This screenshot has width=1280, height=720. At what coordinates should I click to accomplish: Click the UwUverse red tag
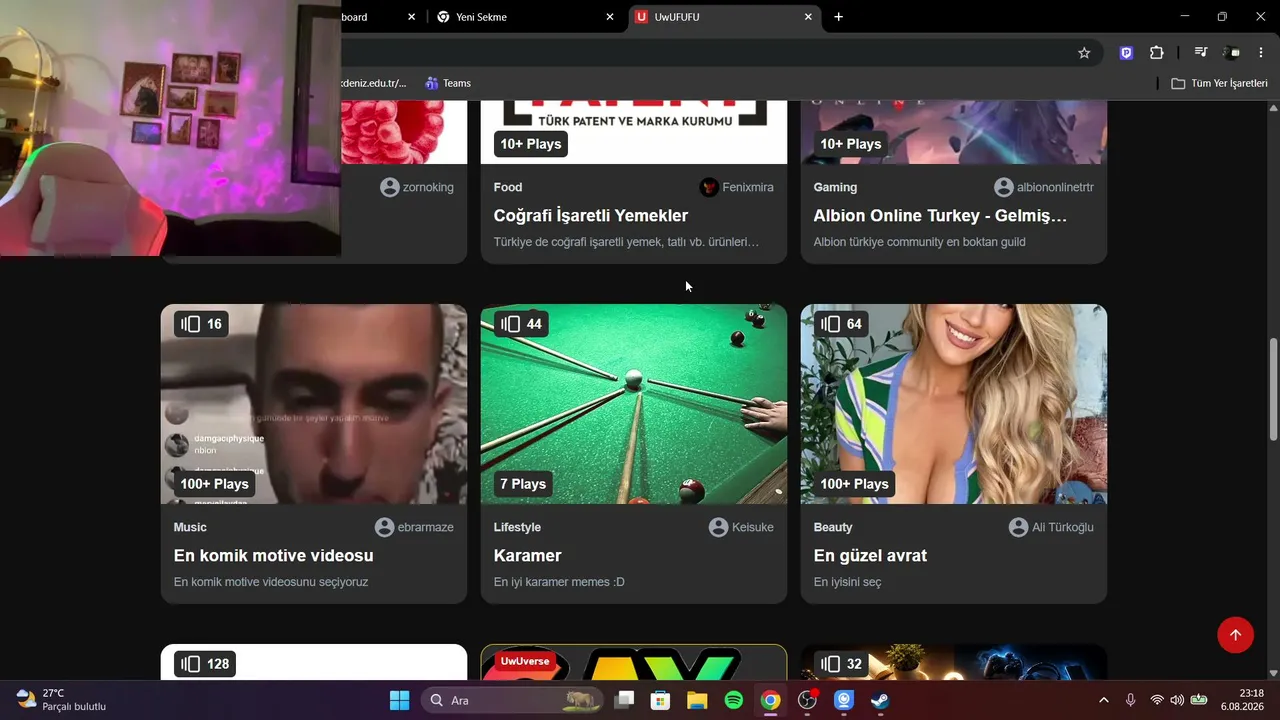tap(525, 661)
